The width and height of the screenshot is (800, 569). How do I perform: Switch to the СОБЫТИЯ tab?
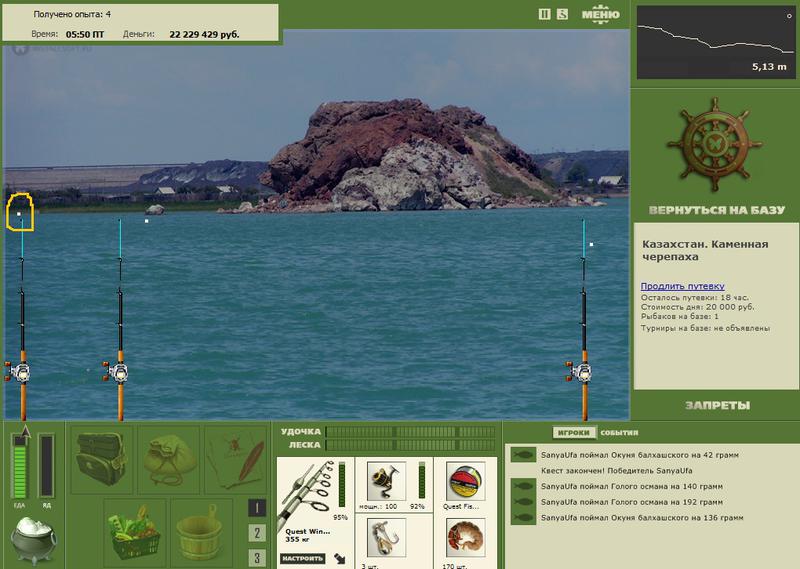tap(619, 433)
